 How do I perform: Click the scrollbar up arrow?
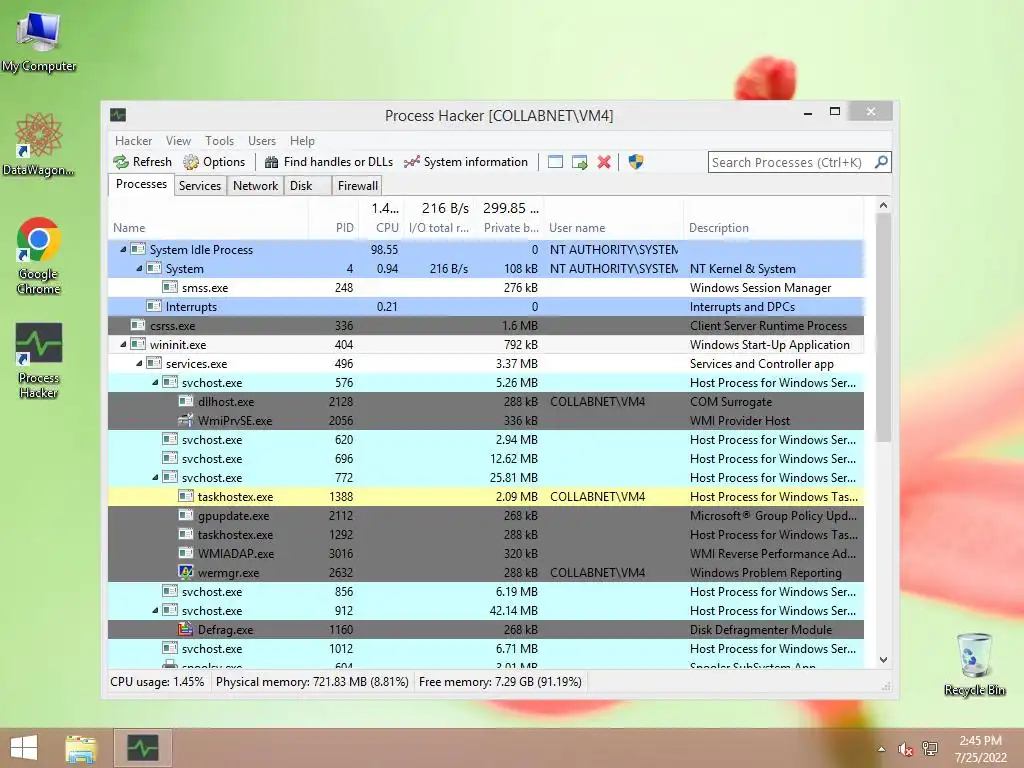point(883,205)
